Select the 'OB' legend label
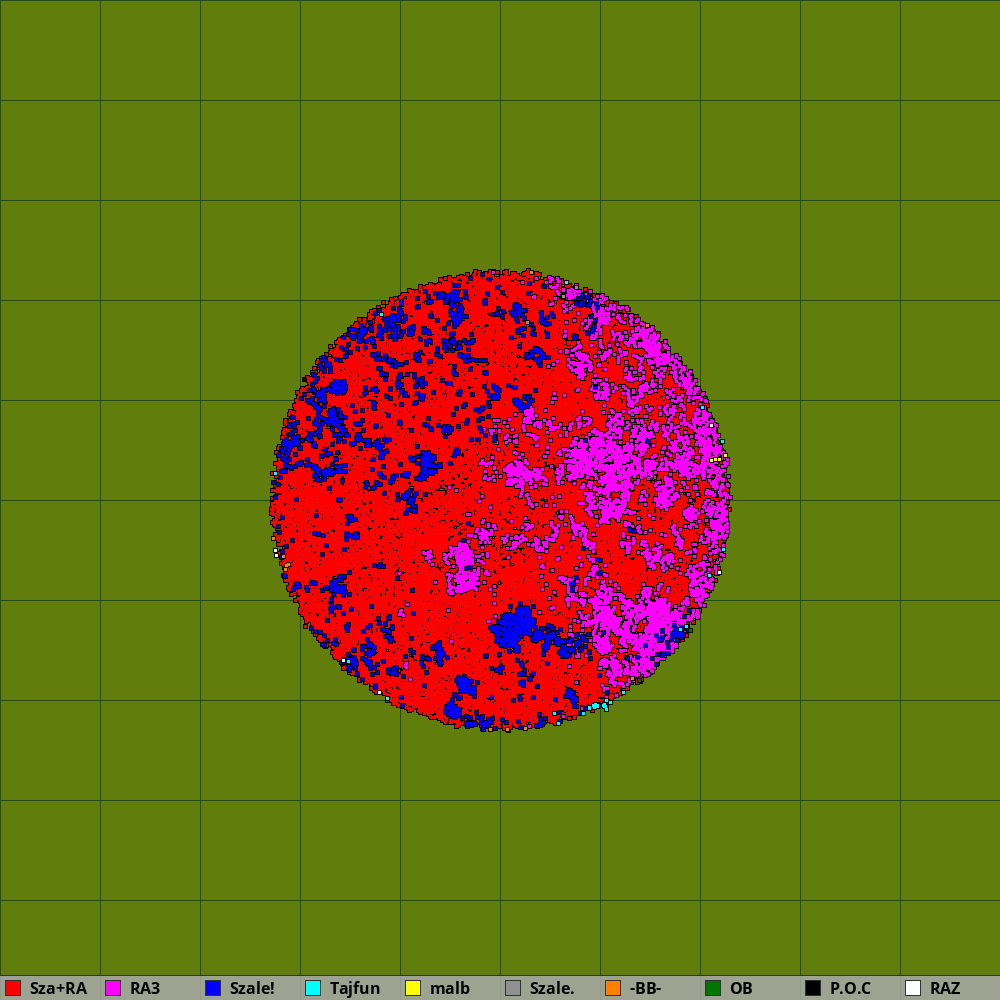 (x=741, y=988)
